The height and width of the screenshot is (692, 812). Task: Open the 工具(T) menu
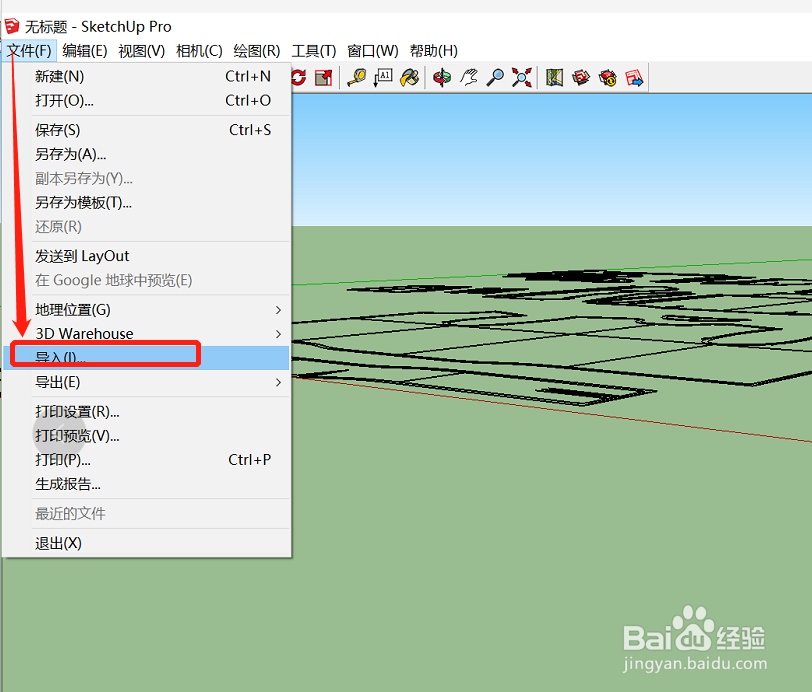(313, 51)
